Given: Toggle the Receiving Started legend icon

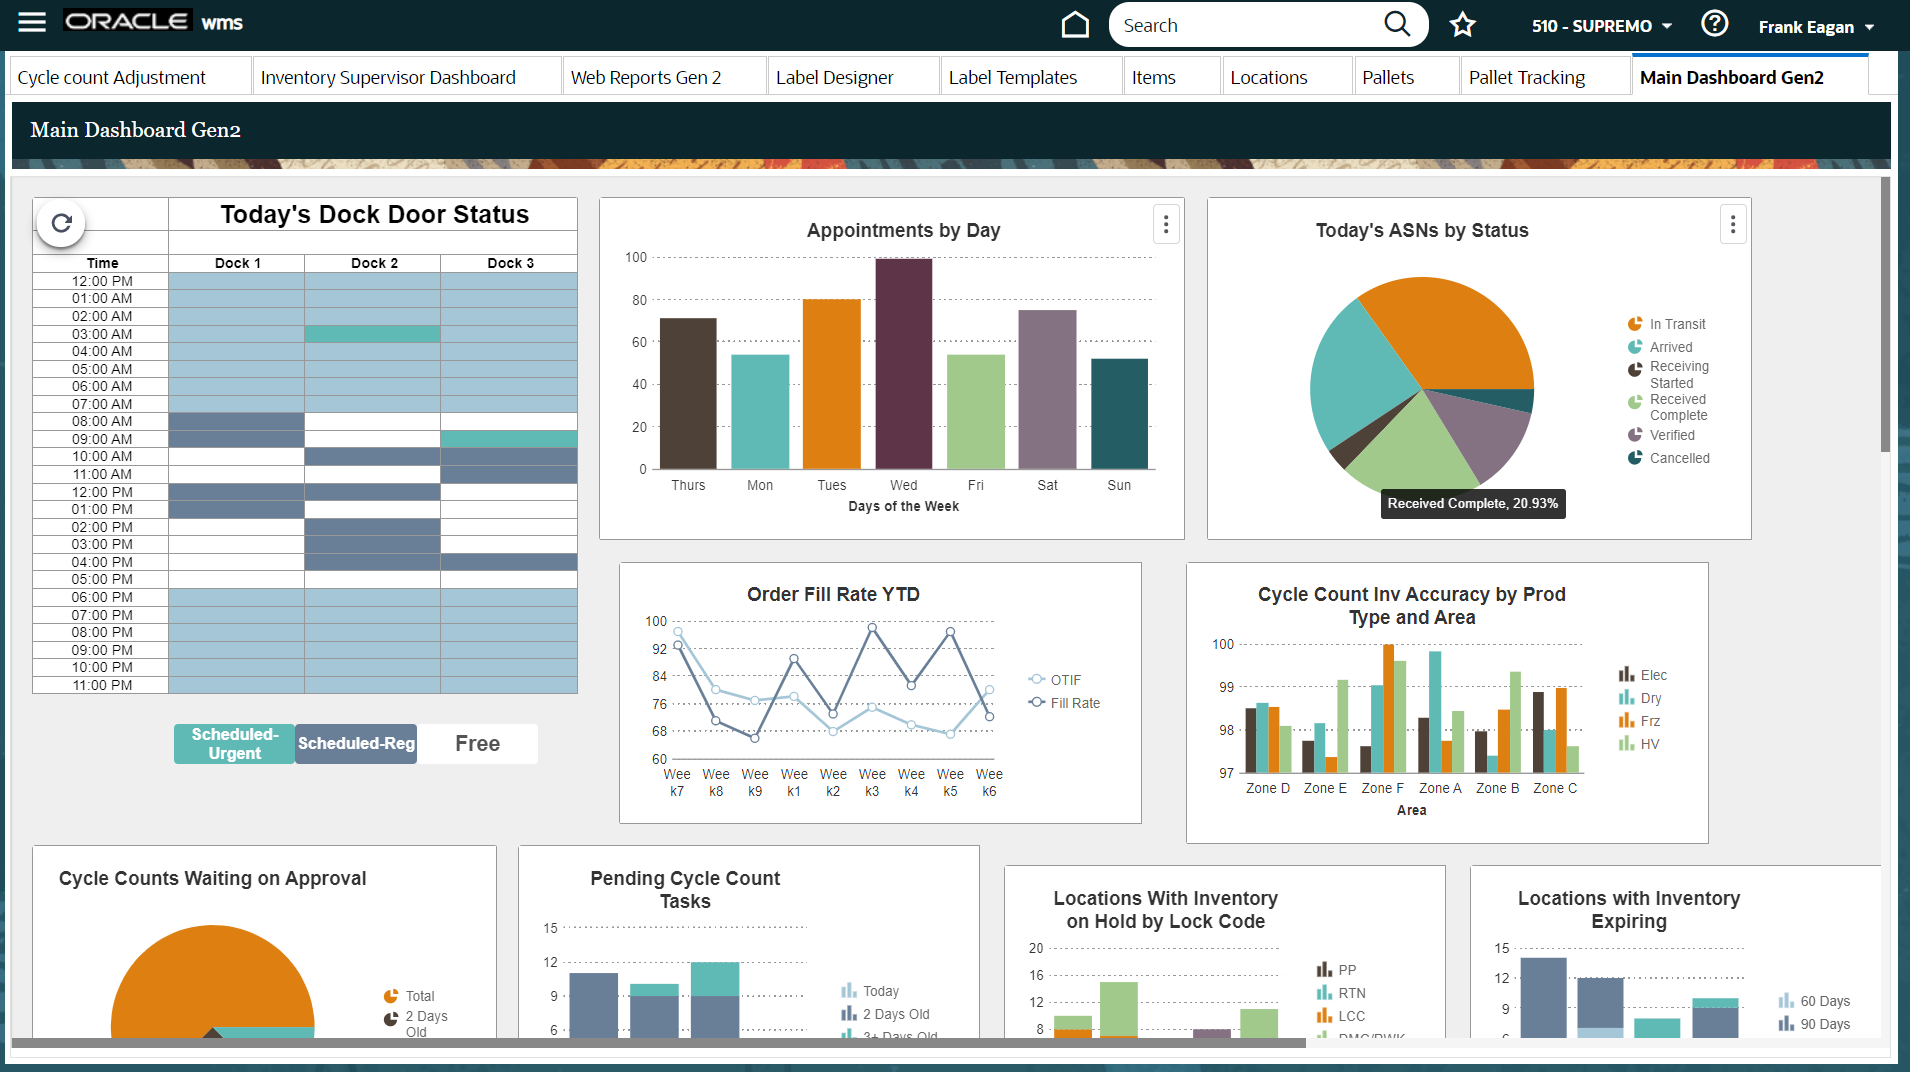Looking at the screenshot, I should tap(1635, 369).
